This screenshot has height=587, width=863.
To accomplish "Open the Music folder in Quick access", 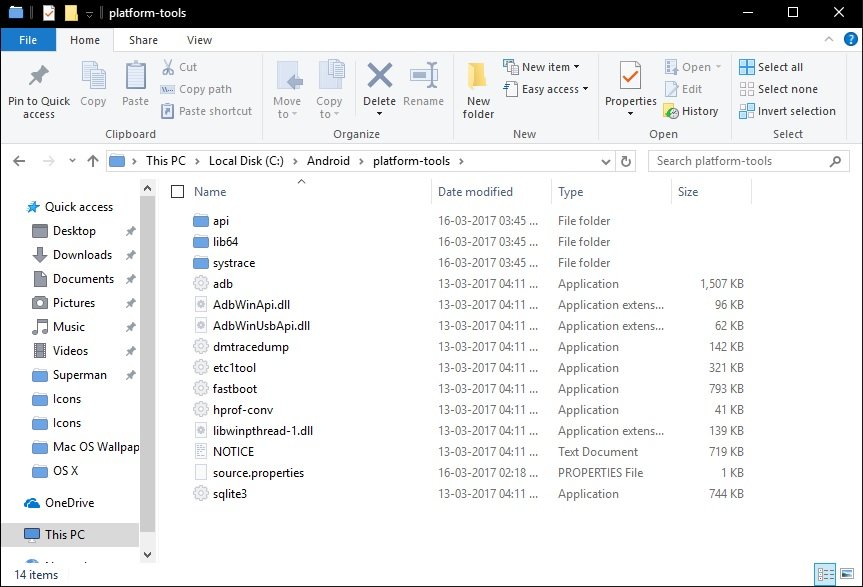I will click(x=69, y=327).
